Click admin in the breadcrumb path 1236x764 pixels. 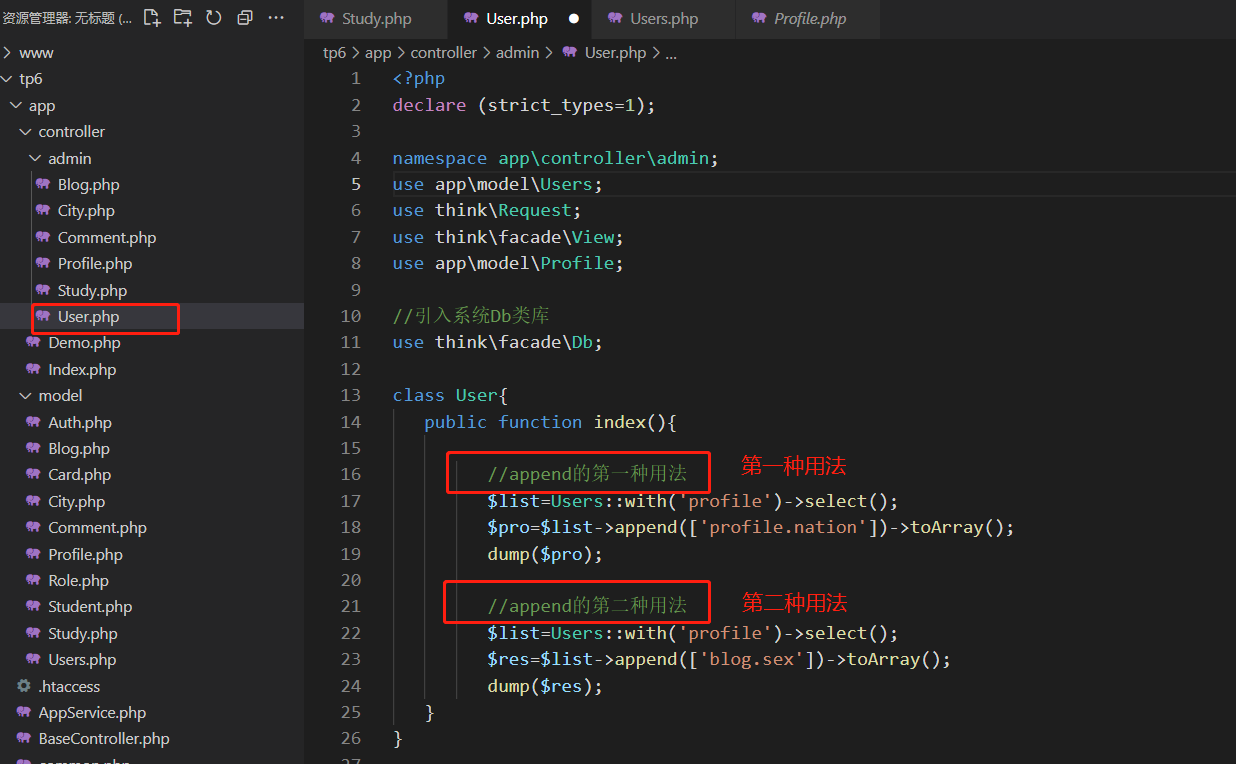tap(517, 53)
